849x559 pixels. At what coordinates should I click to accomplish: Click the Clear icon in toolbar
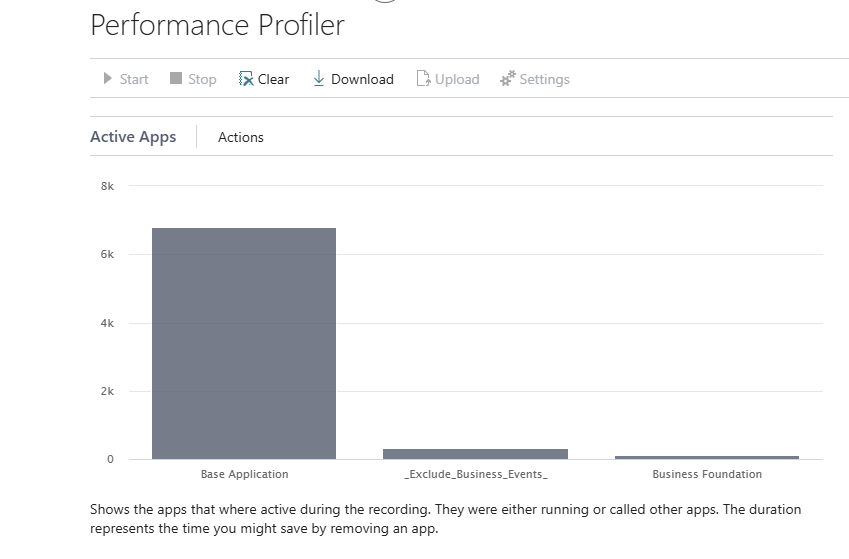tap(246, 79)
